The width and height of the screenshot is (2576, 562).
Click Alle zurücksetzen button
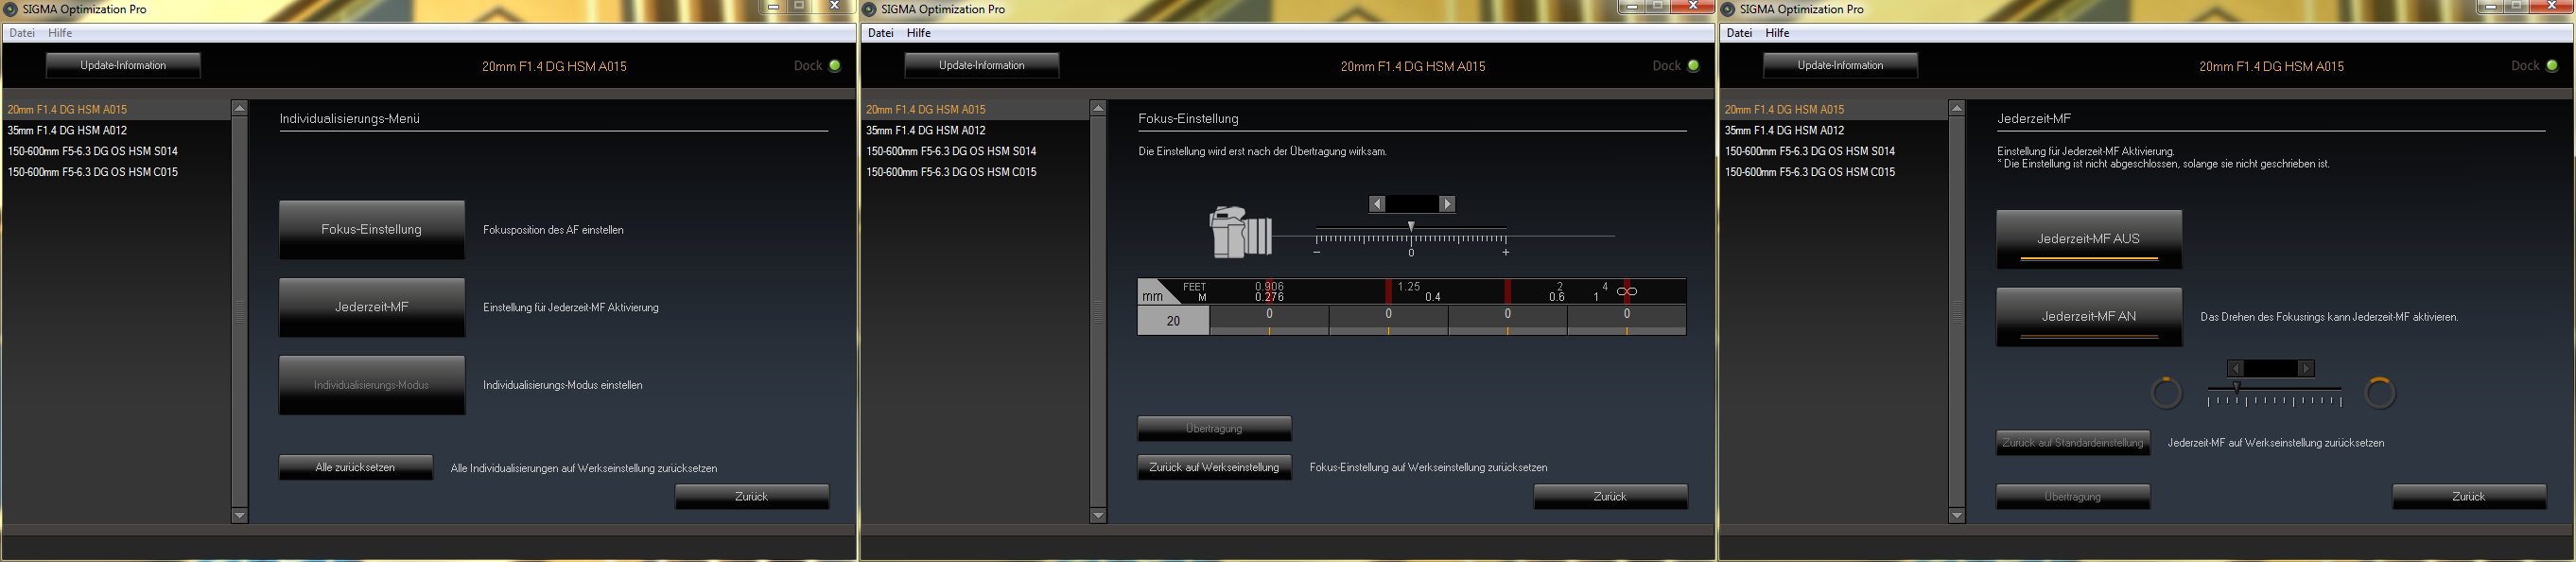click(x=356, y=467)
